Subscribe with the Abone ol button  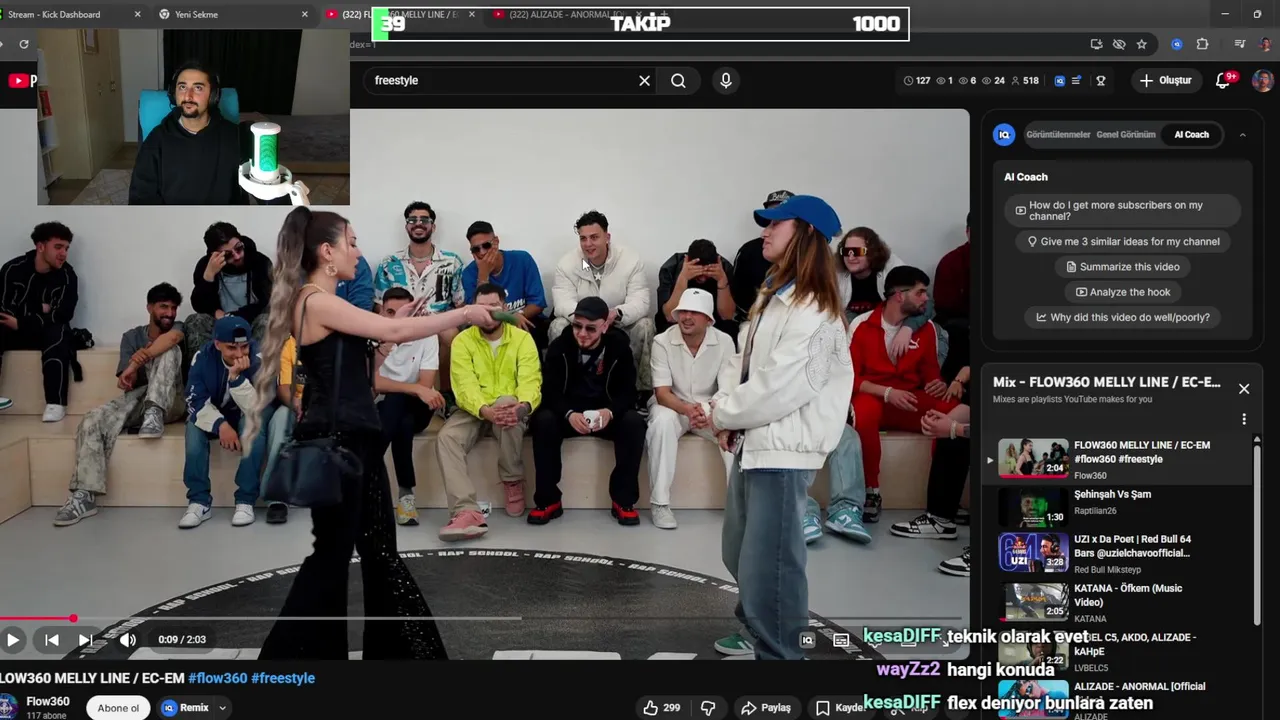click(x=118, y=708)
